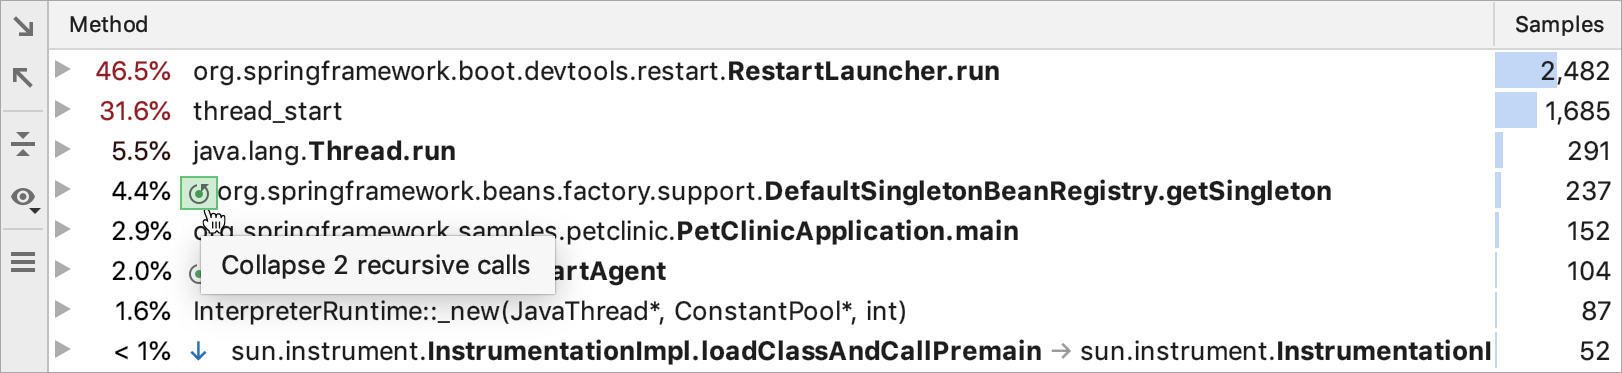Open the eye view options dropdown

[25, 198]
